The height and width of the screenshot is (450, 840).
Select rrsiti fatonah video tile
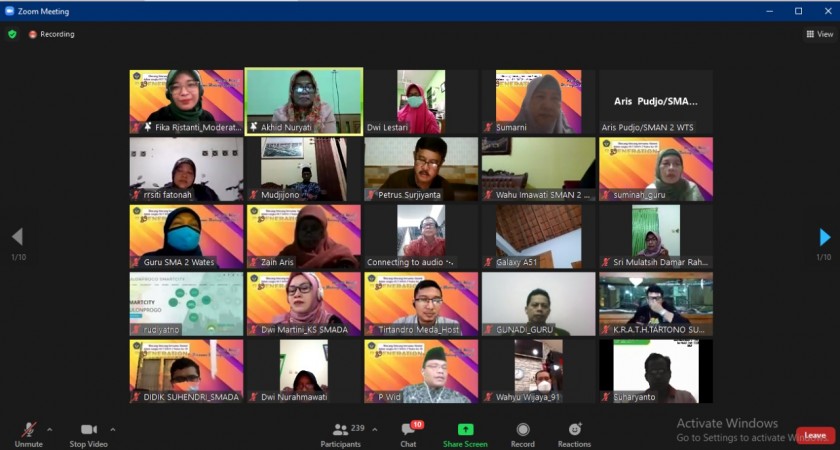pos(186,169)
